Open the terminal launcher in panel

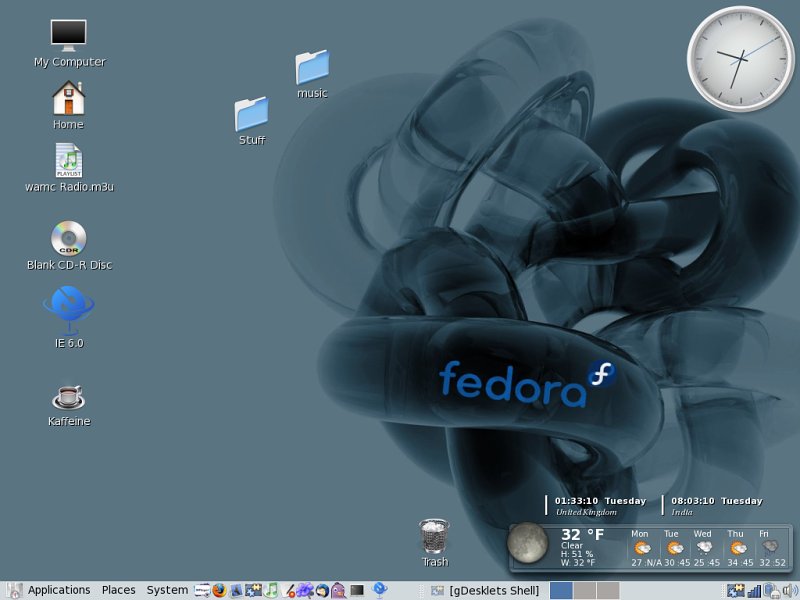pos(357,590)
